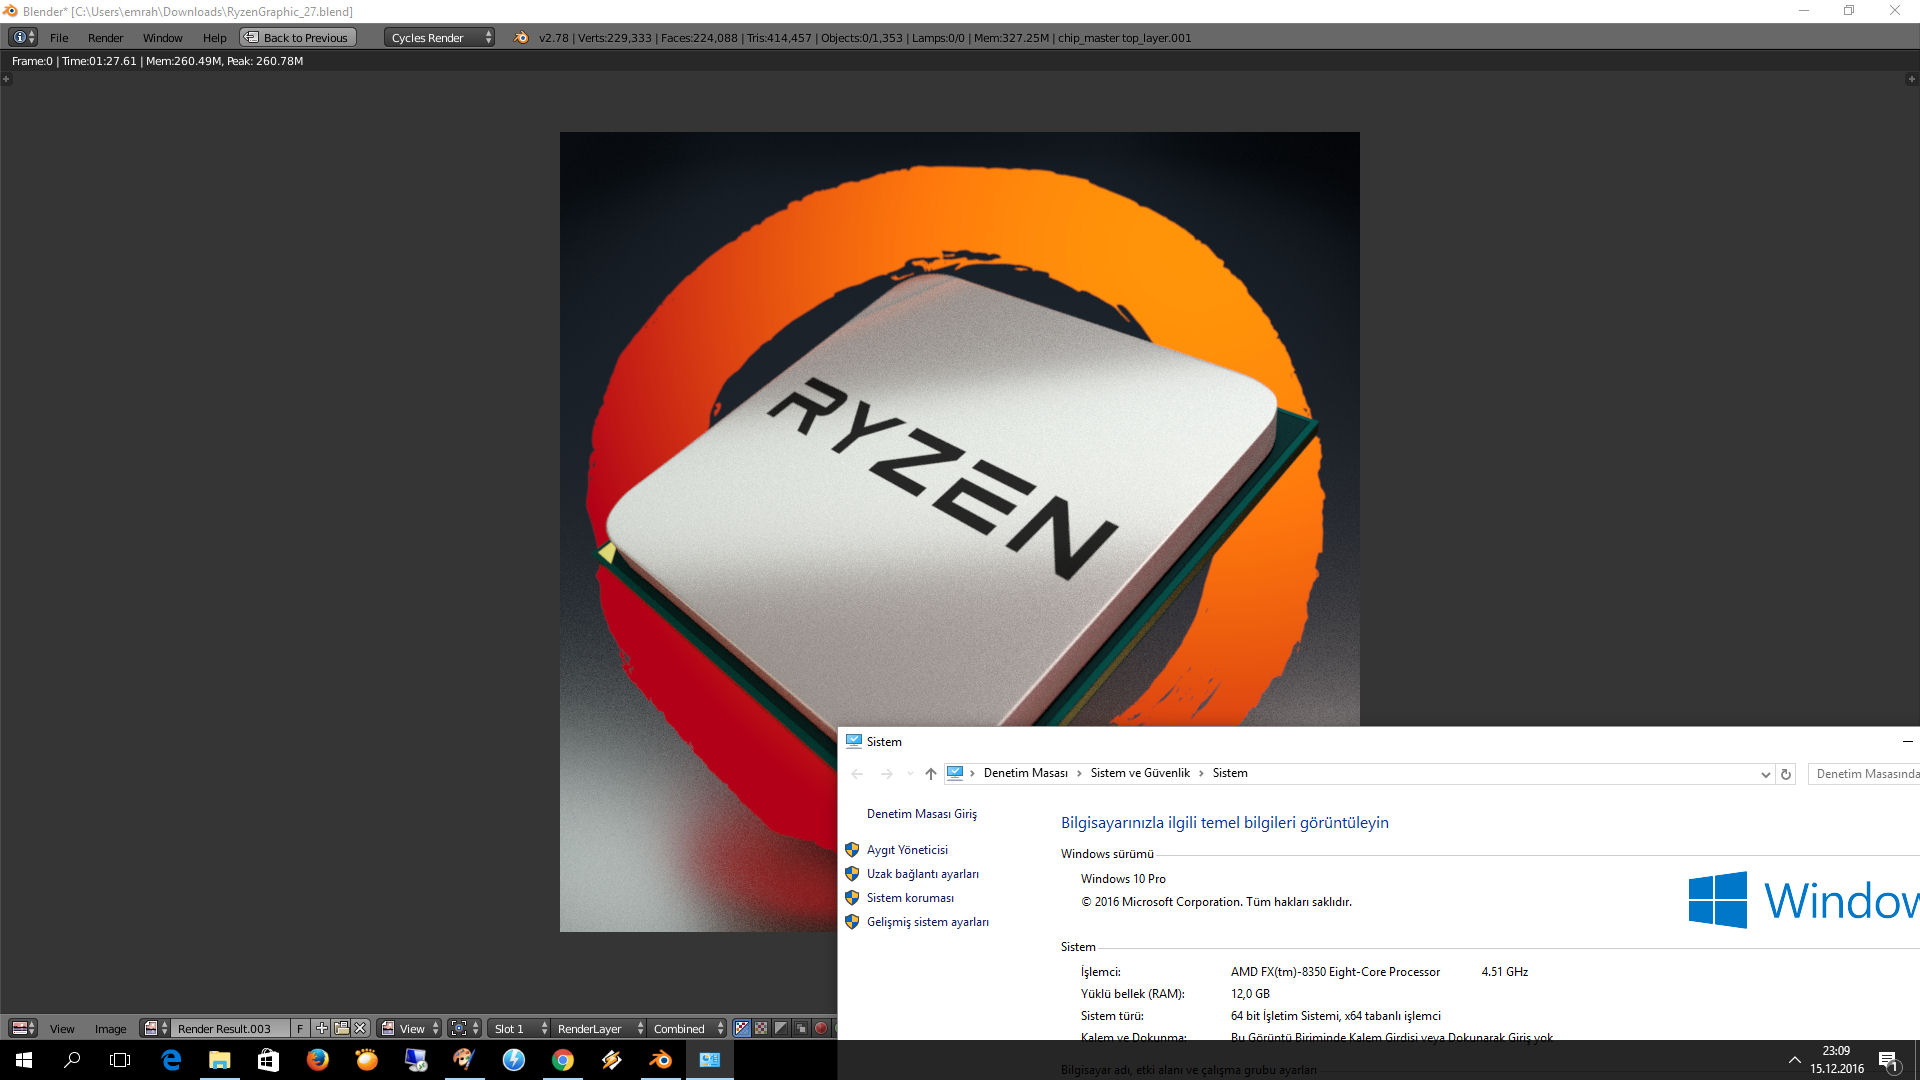
Task: Toggle Z-buffer channel display
Action: coord(801,1028)
